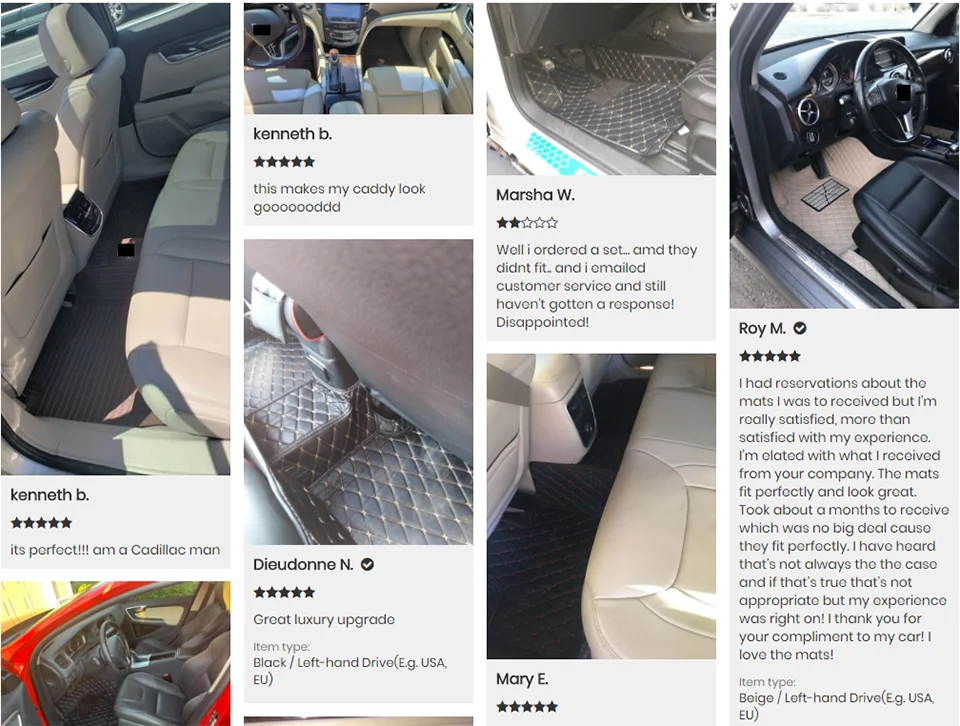
Task: Click Roy M. five-star rating
Action: 770,356
